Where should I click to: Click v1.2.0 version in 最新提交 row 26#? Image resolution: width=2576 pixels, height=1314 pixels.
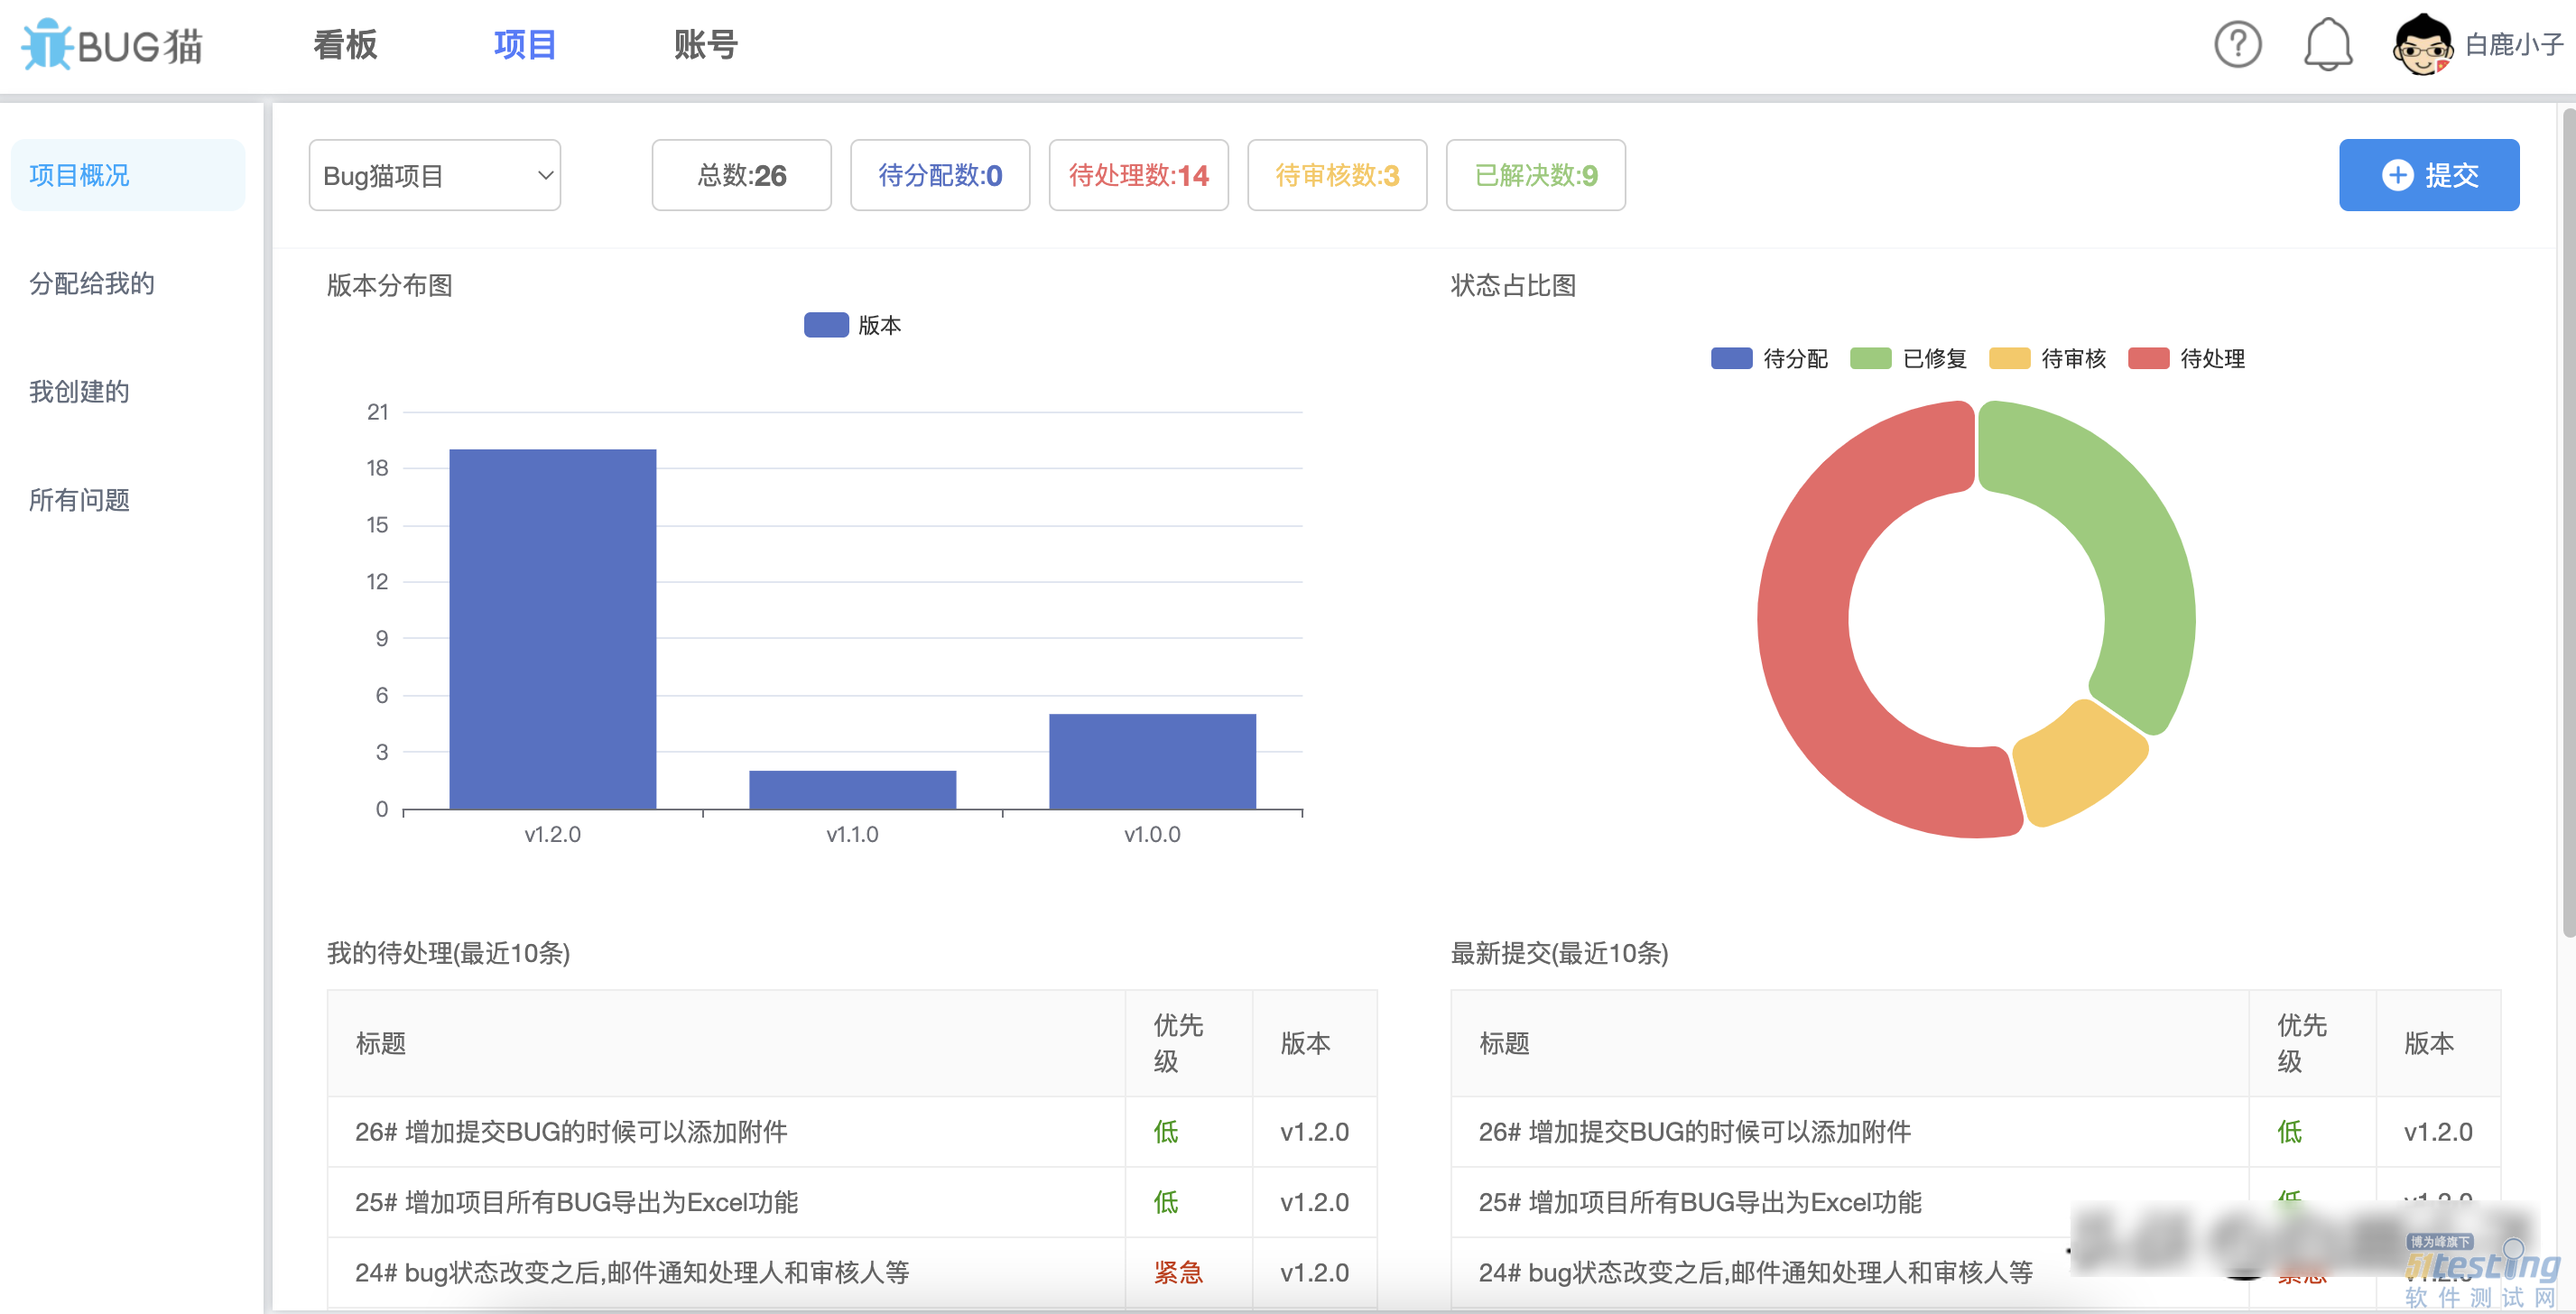2438,1131
